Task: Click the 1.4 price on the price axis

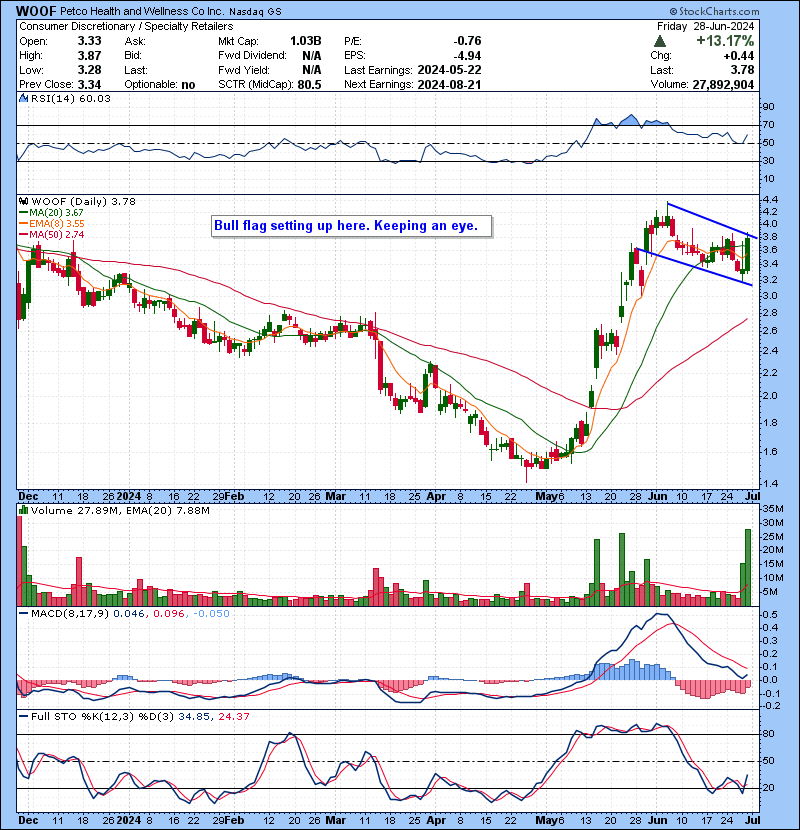Action: [x=770, y=483]
